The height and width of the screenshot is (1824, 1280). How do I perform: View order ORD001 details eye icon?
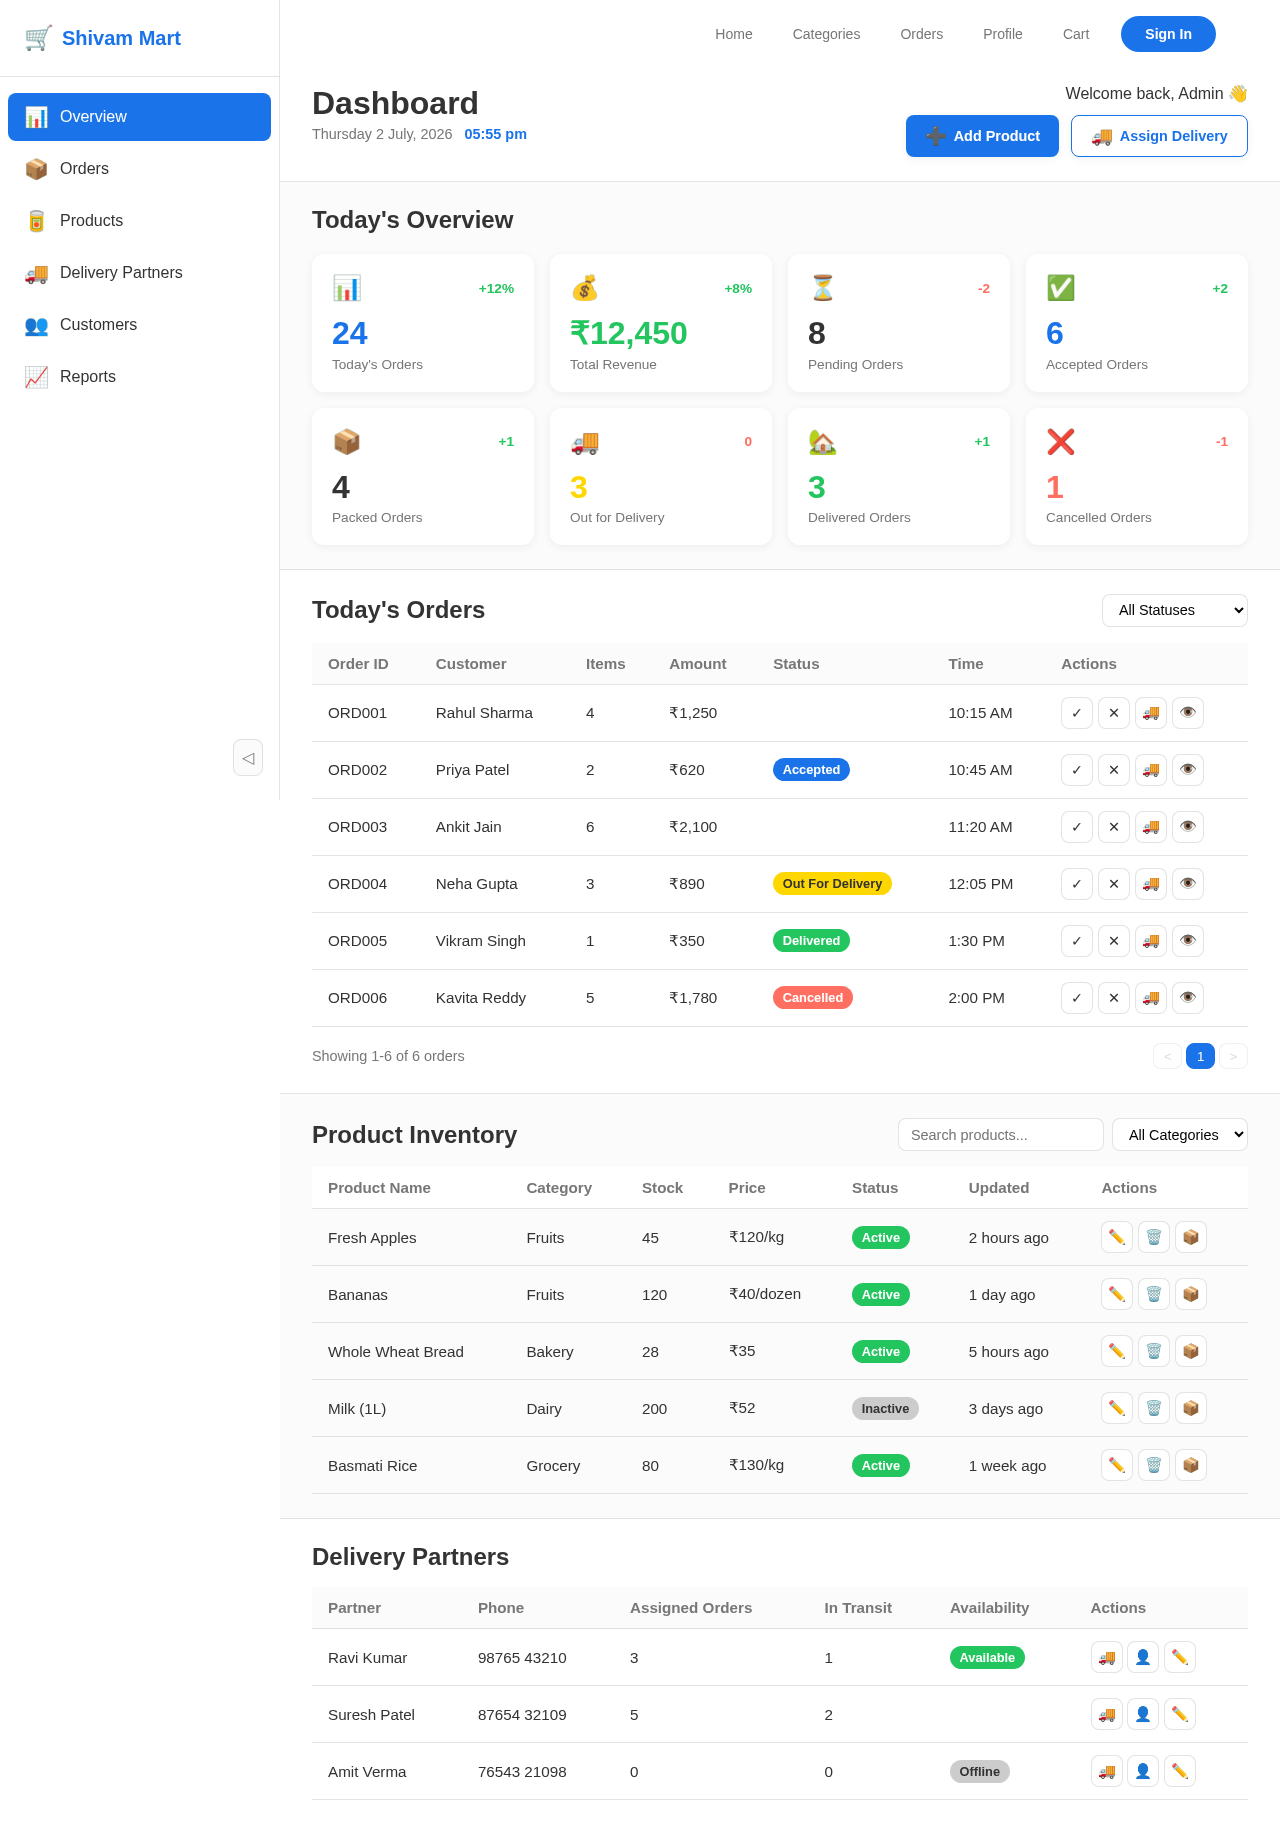click(x=1188, y=713)
